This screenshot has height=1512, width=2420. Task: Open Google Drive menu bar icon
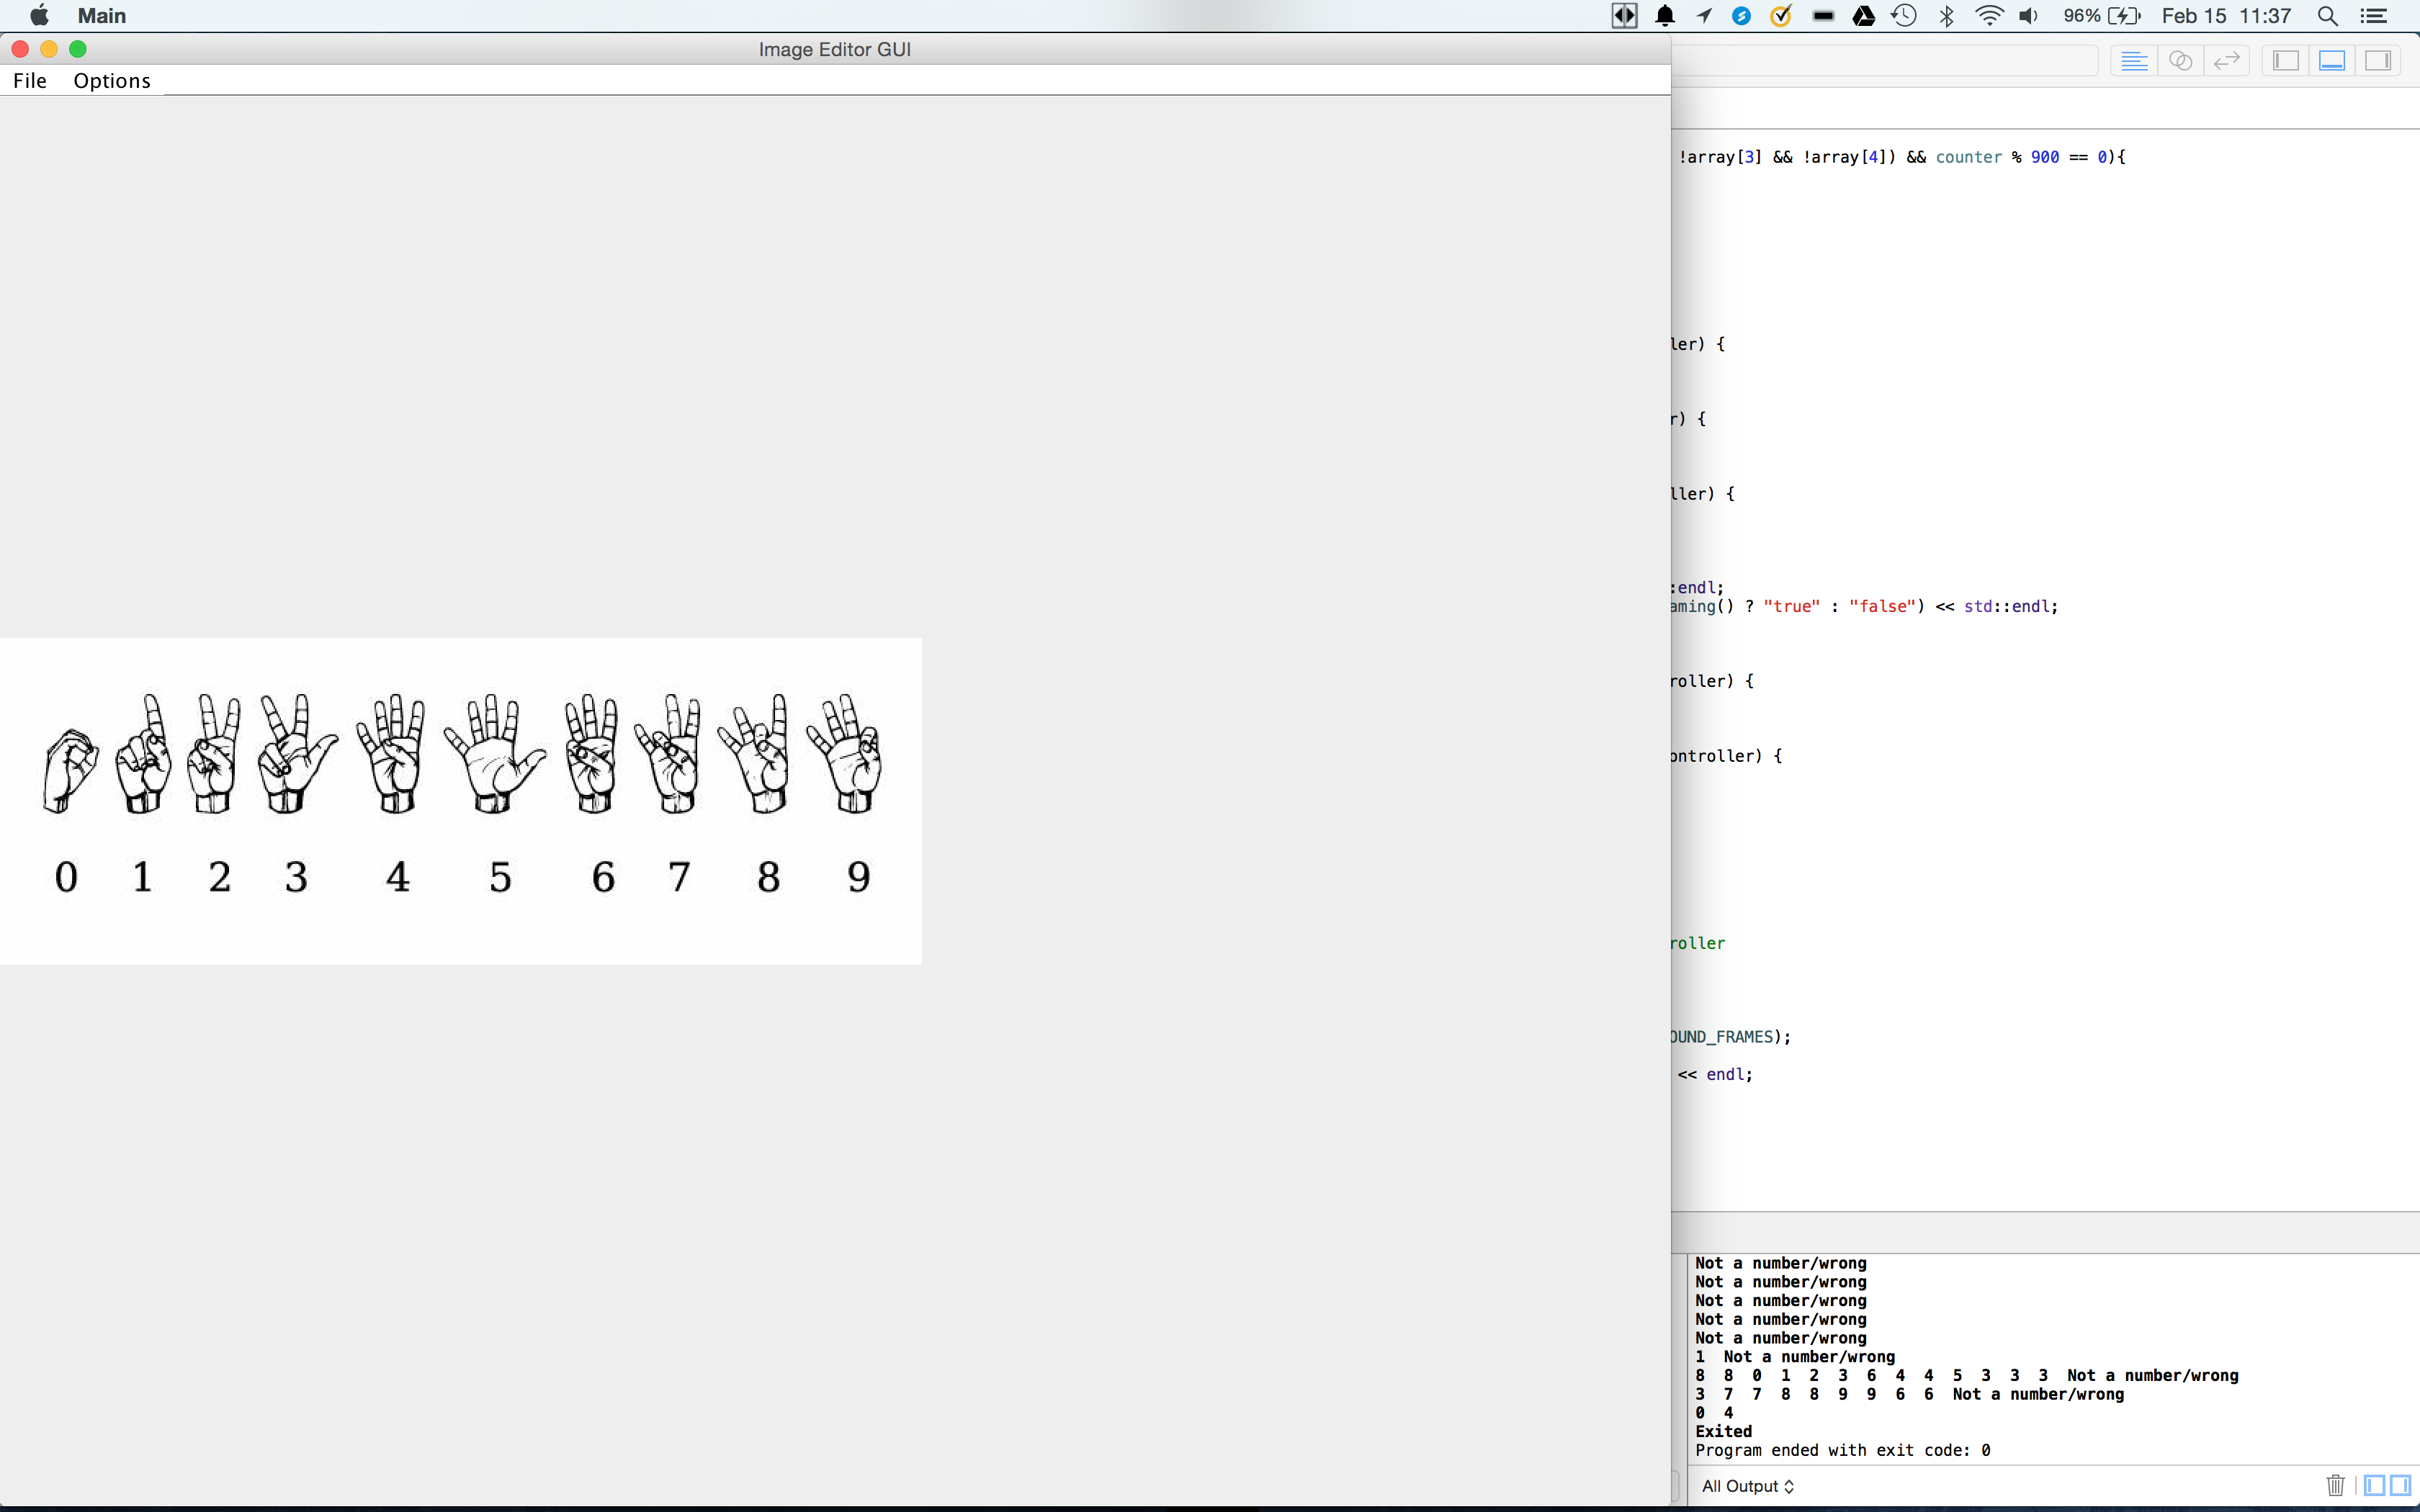coord(1863,16)
